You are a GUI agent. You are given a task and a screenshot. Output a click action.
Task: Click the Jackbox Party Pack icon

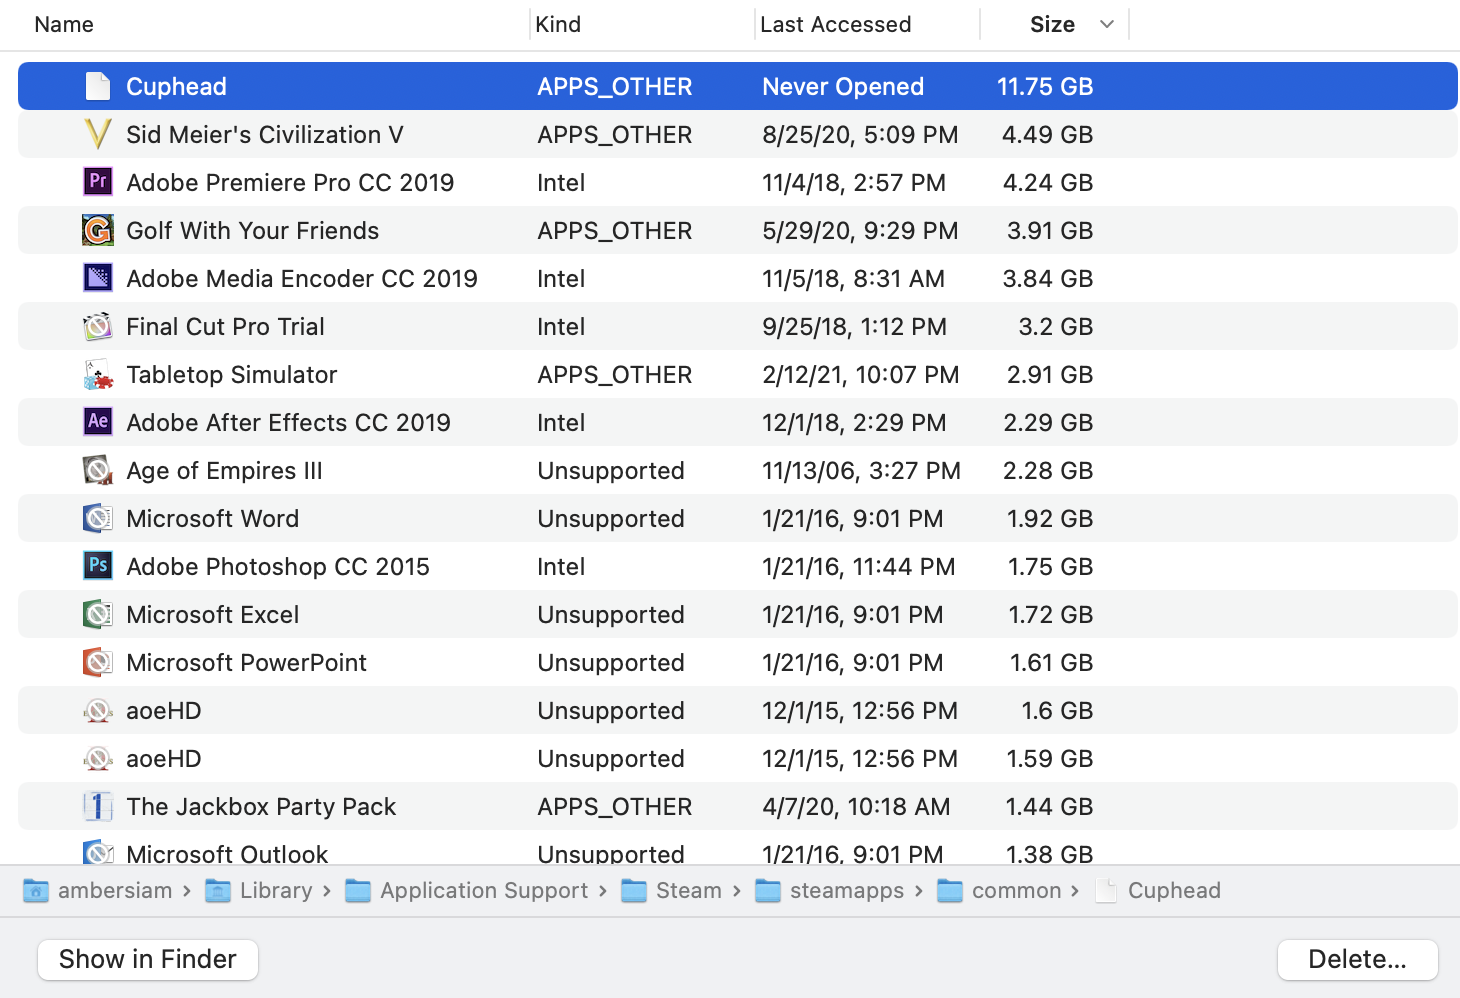[x=97, y=806]
